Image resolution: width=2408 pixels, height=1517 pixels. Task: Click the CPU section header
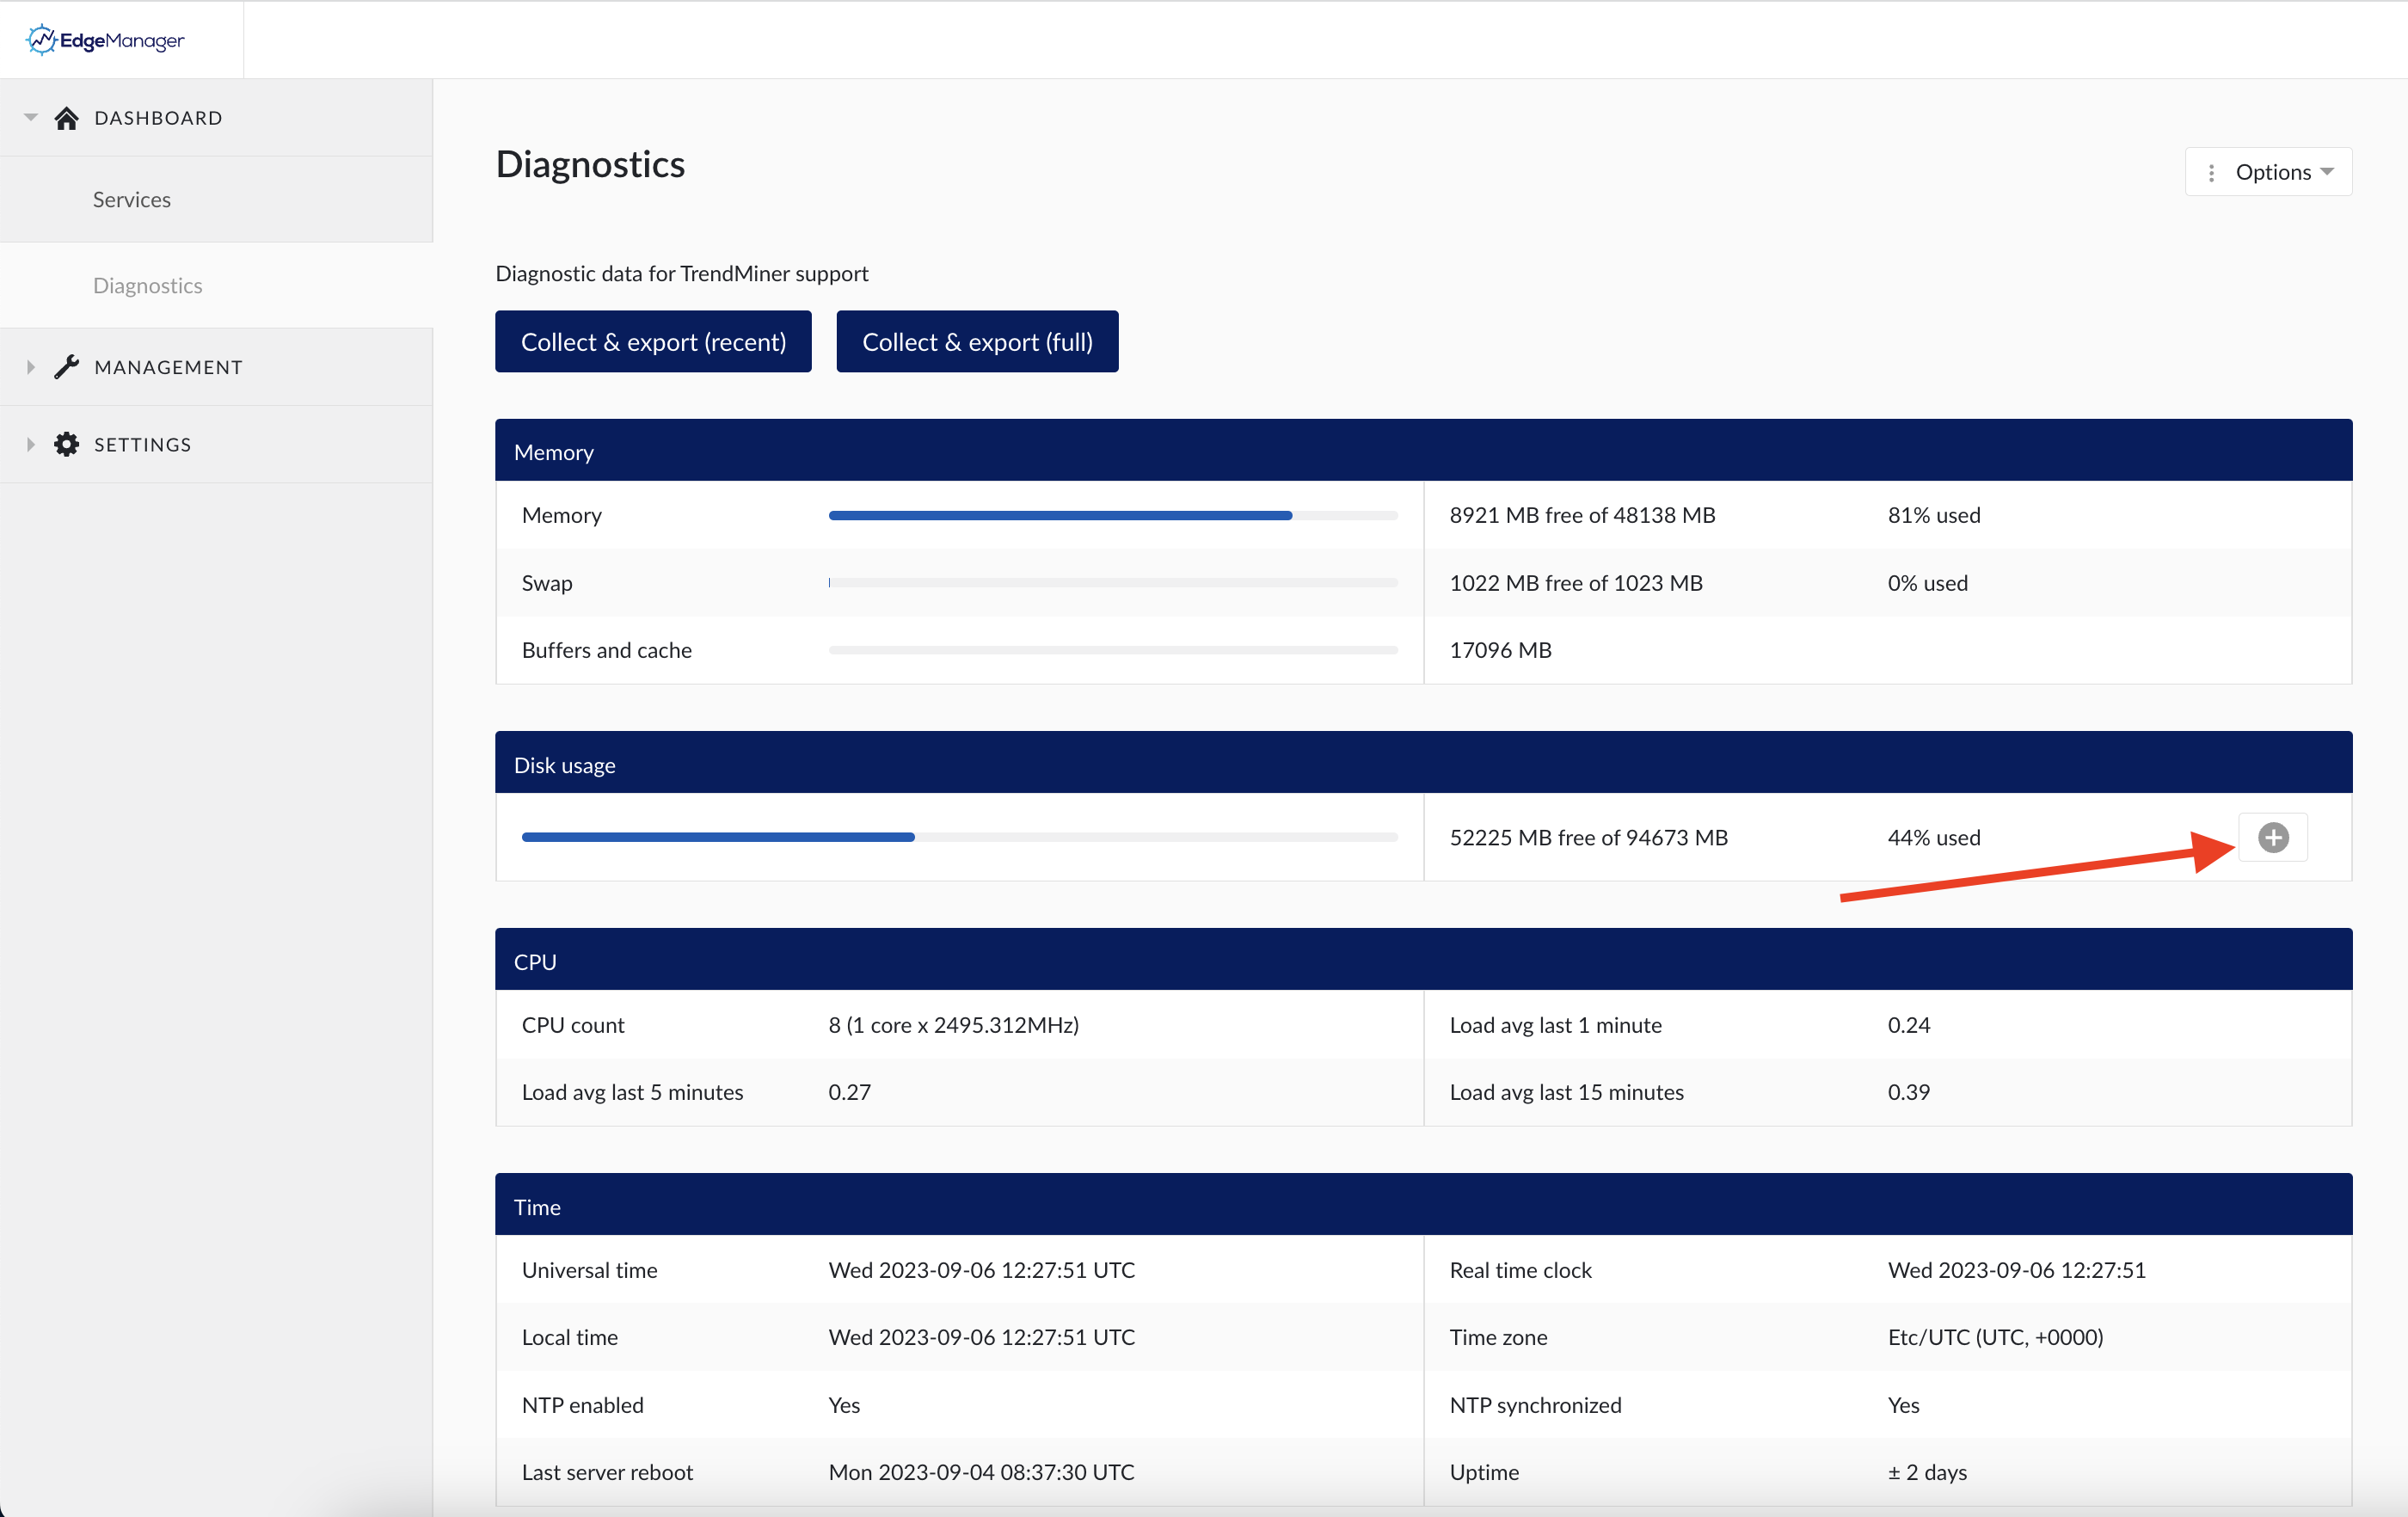coord(536,960)
